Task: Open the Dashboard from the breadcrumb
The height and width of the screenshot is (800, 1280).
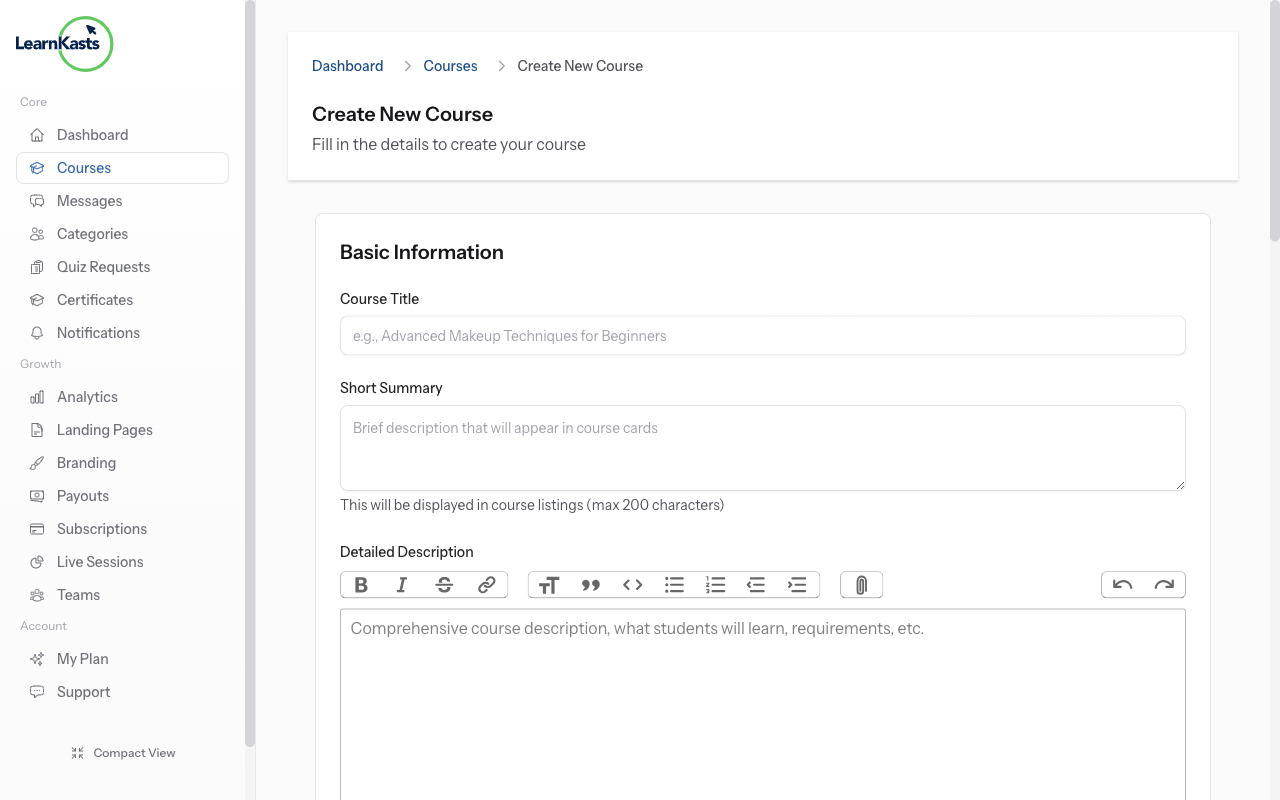Action: (x=347, y=65)
